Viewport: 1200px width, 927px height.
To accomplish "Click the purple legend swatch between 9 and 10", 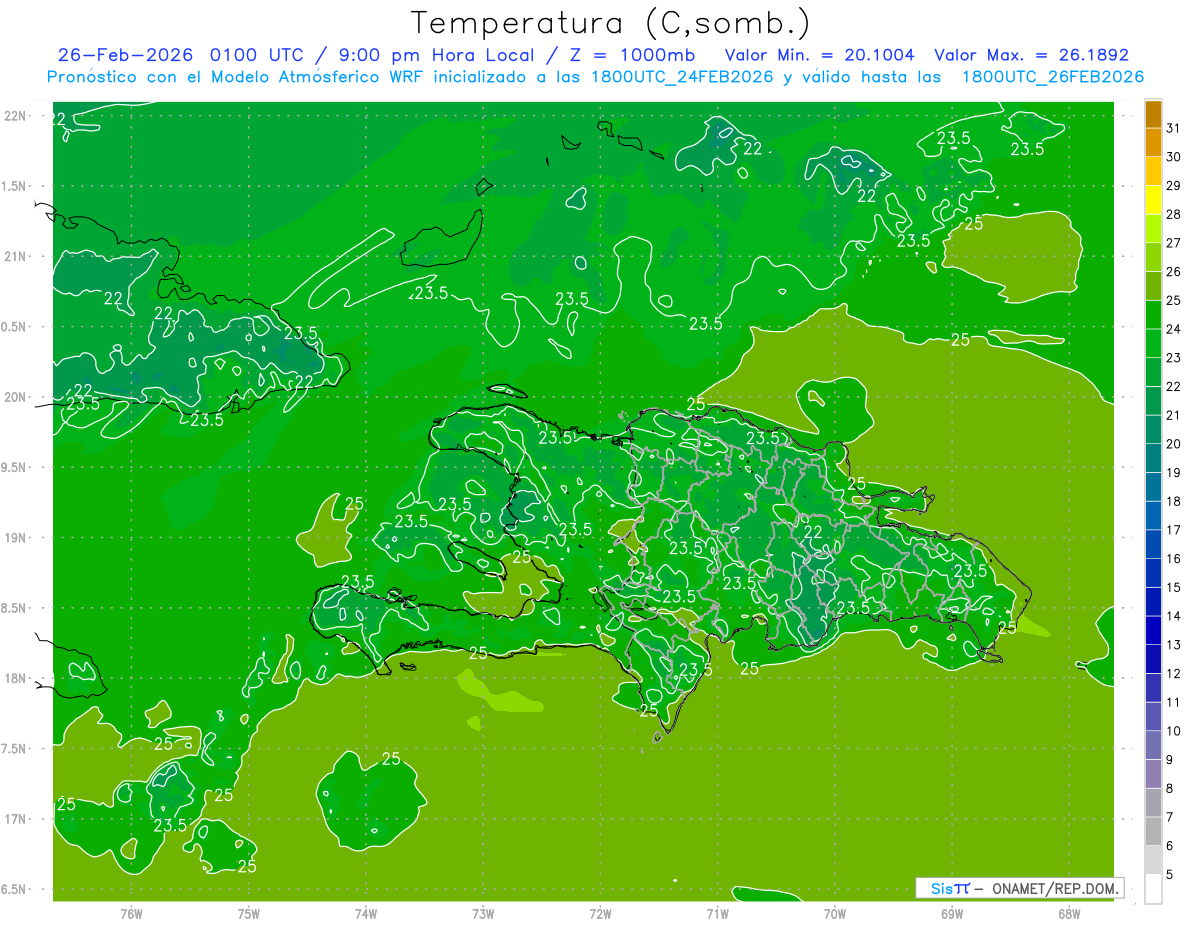I will click(1153, 746).
